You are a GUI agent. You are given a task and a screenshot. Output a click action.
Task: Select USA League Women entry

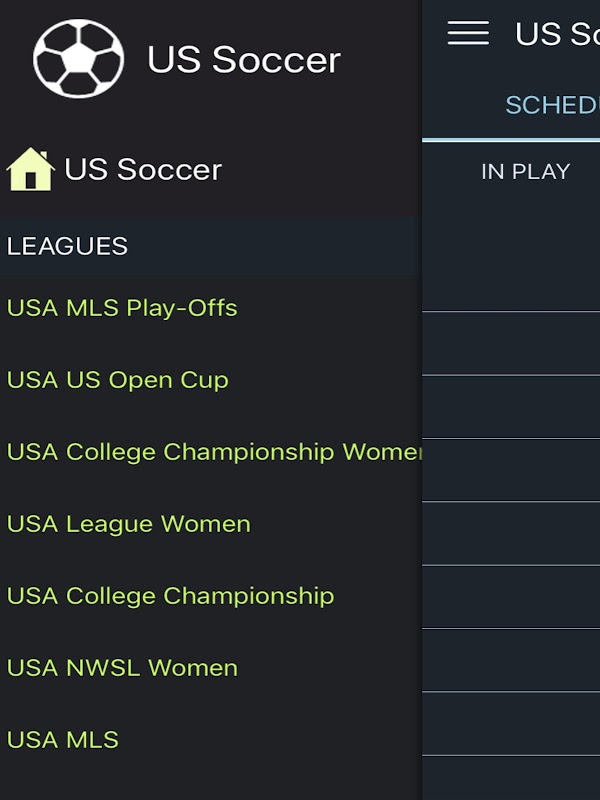pyautogui.click(x=129, y=524)
